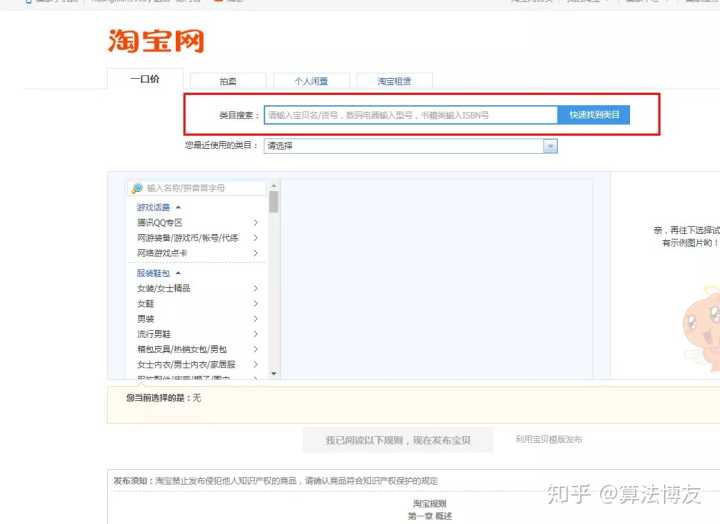Switch to the 拍卖 tab
This screenshot has width=720, height=524.
click(228, 81)
